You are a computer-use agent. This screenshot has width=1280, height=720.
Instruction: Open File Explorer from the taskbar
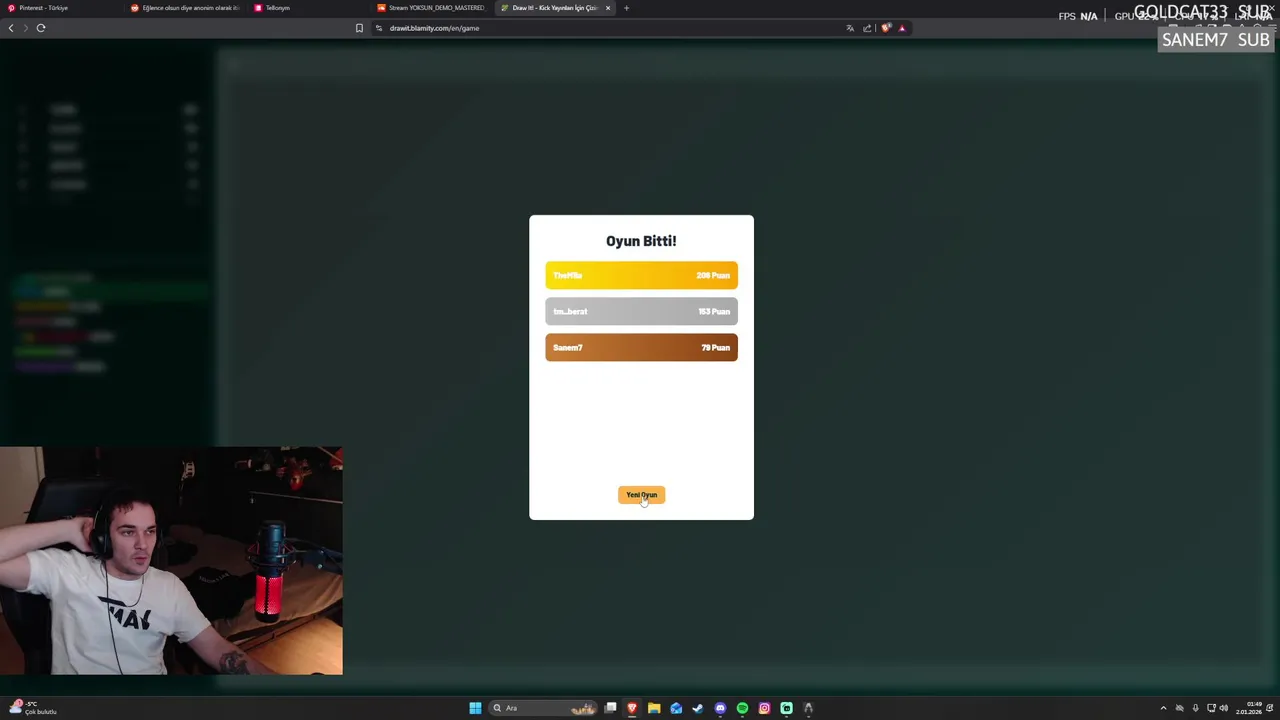[654, 708]
